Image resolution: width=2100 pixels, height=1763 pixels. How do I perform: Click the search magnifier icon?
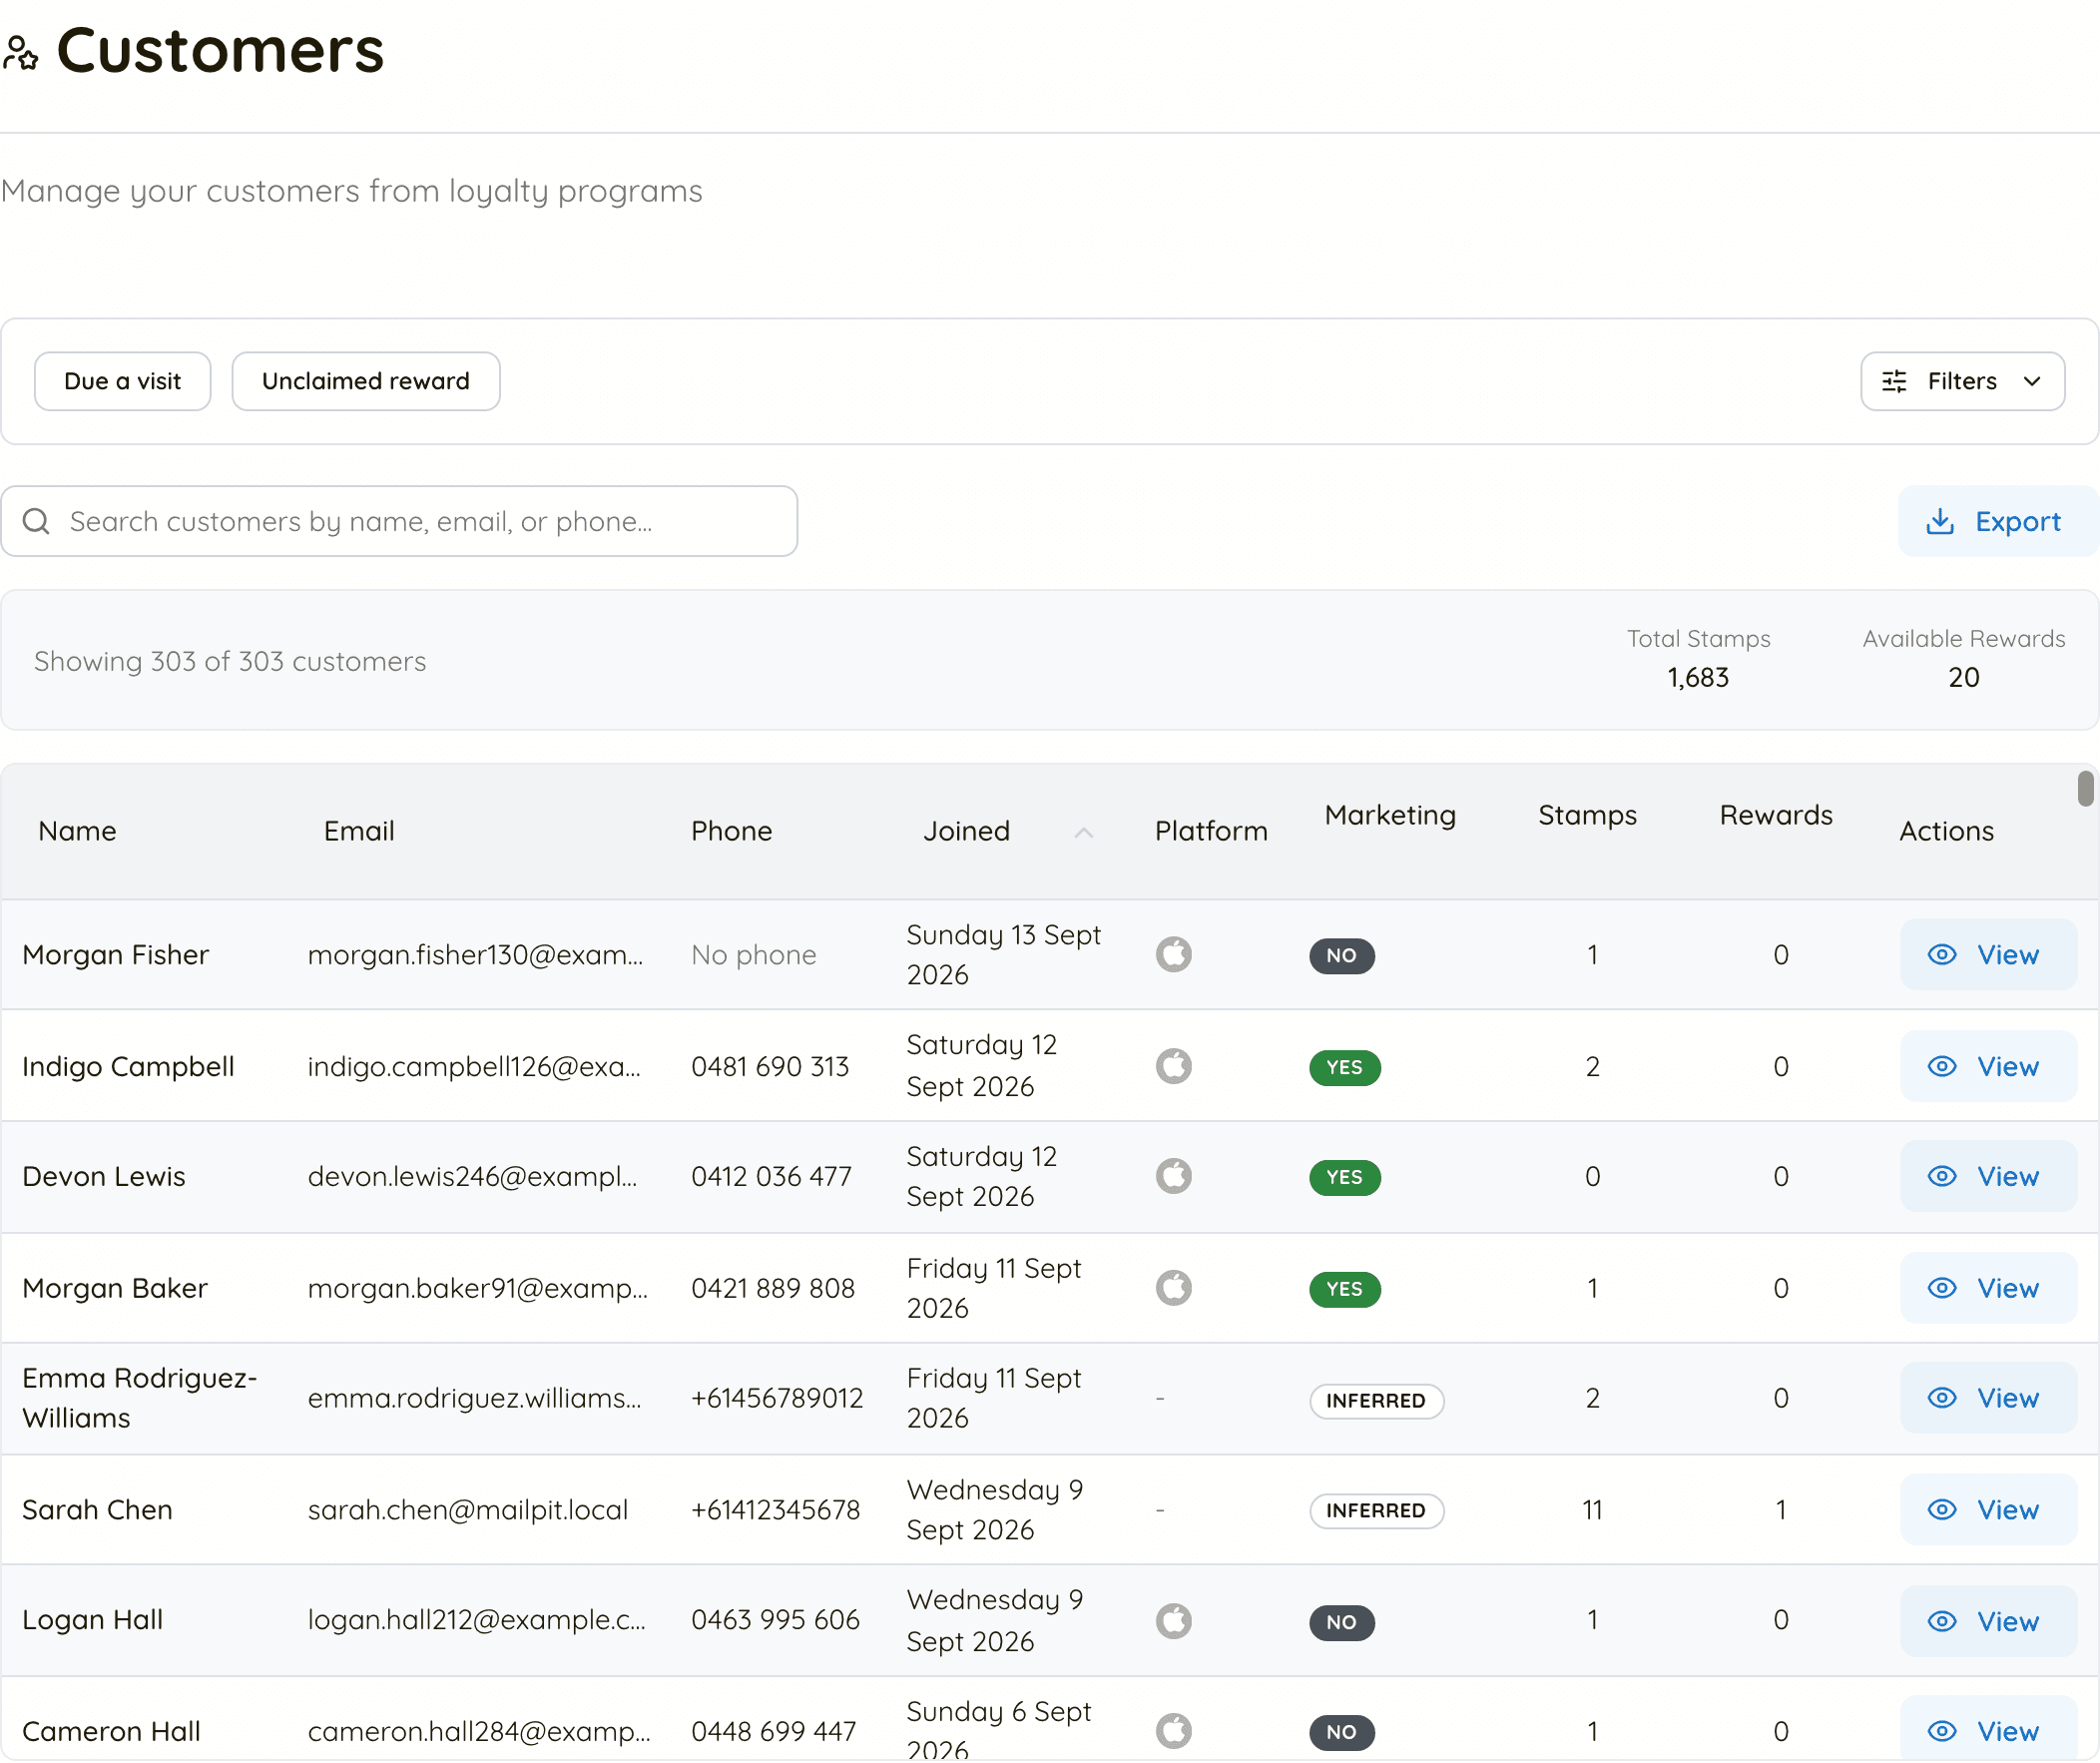pyautogui.click(x=36, y=521)
